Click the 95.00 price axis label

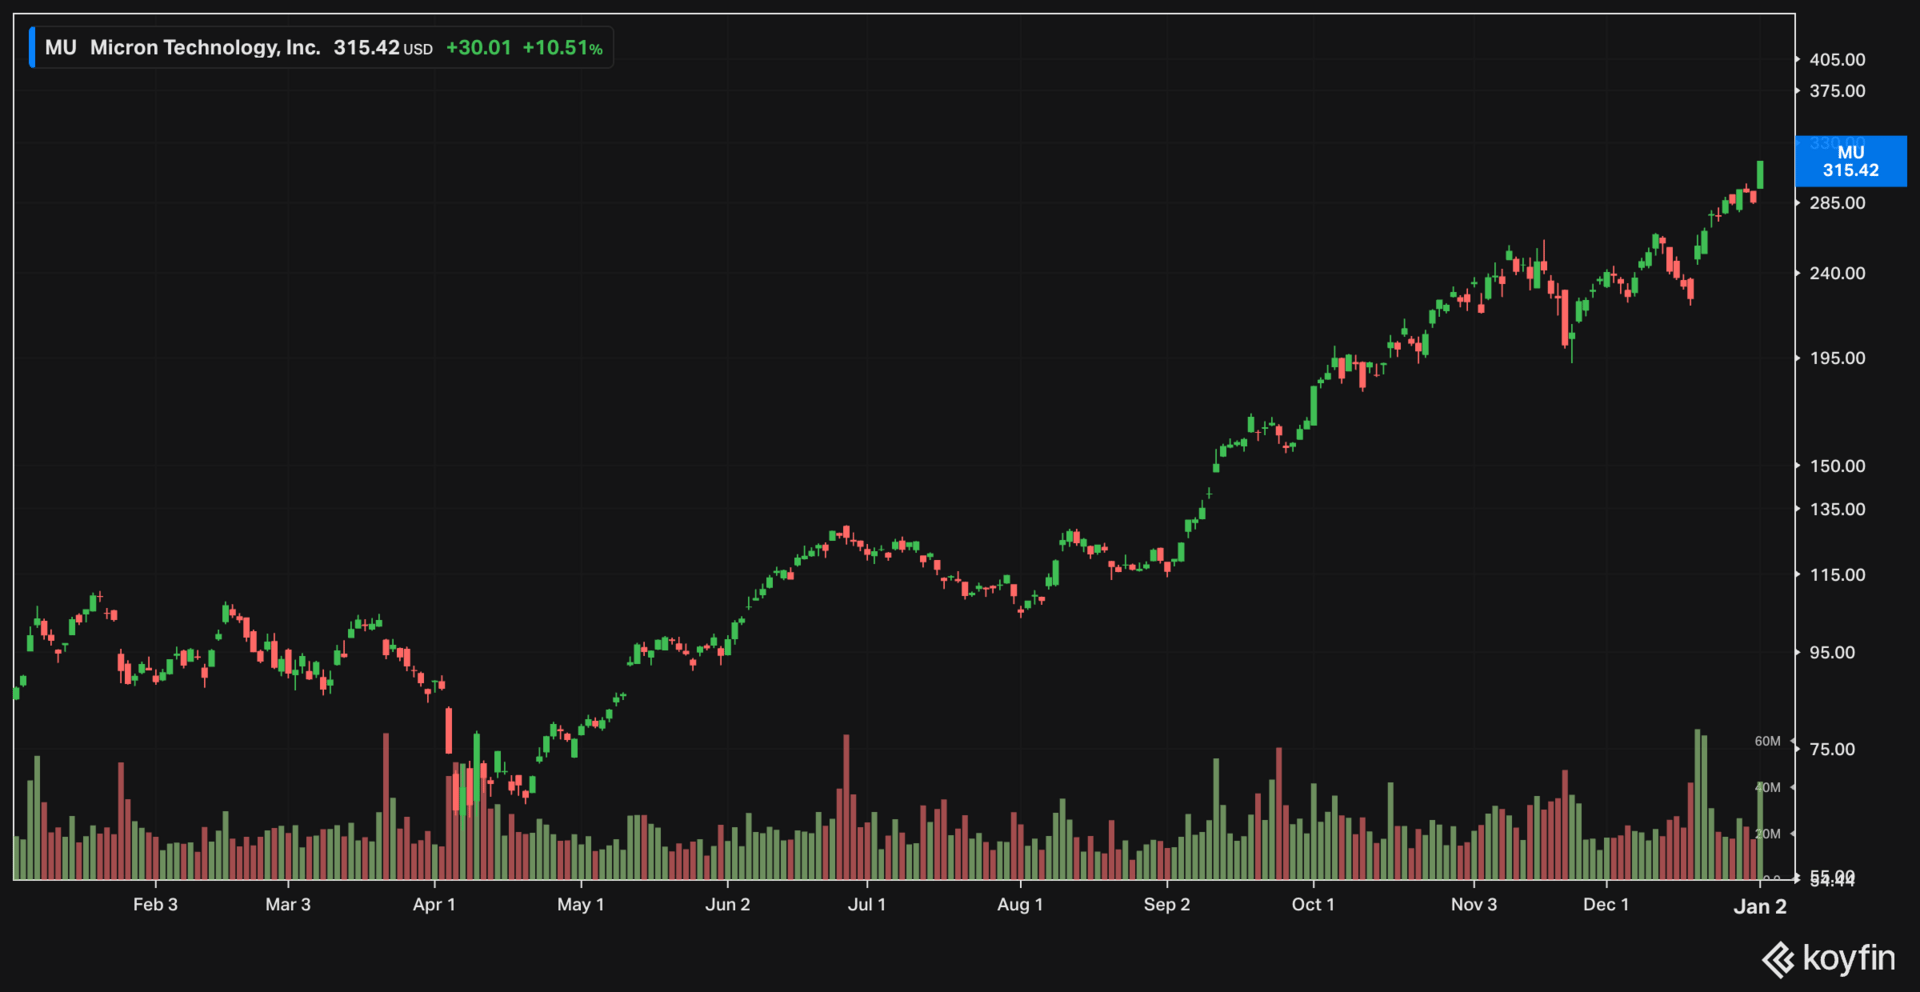[x=1832, y=652]
